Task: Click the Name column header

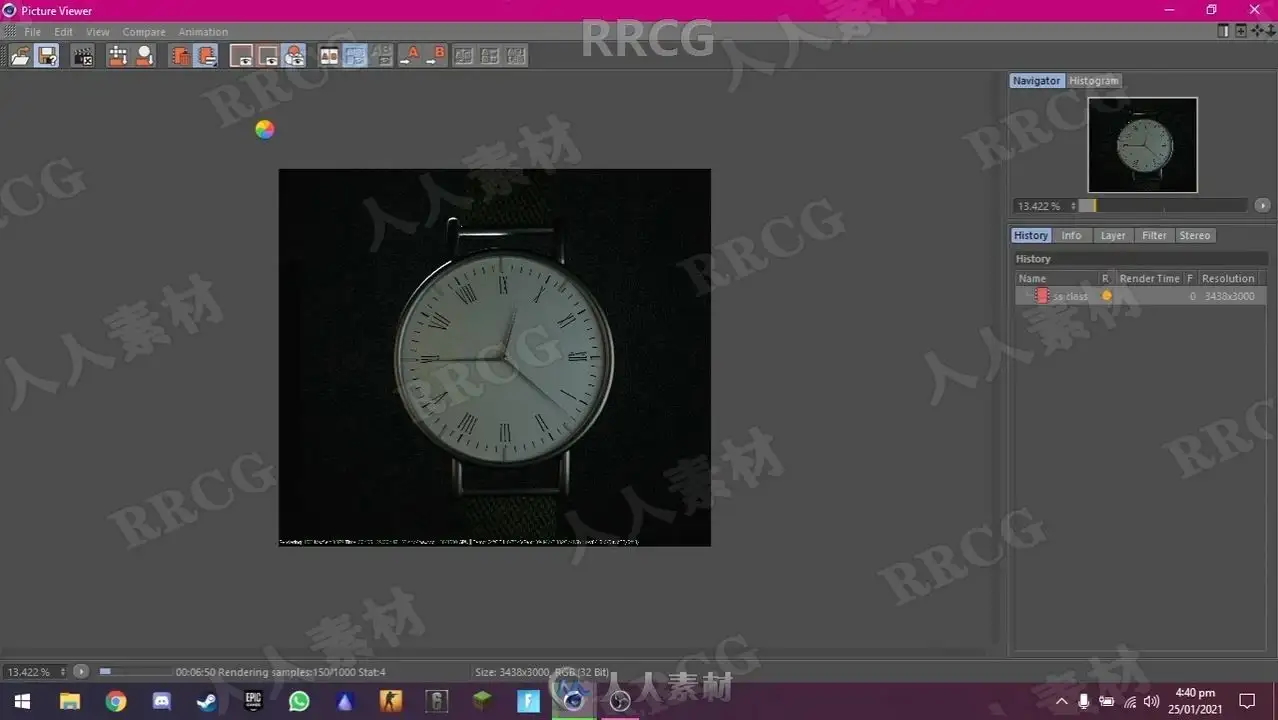Action: pos(1057,279)
